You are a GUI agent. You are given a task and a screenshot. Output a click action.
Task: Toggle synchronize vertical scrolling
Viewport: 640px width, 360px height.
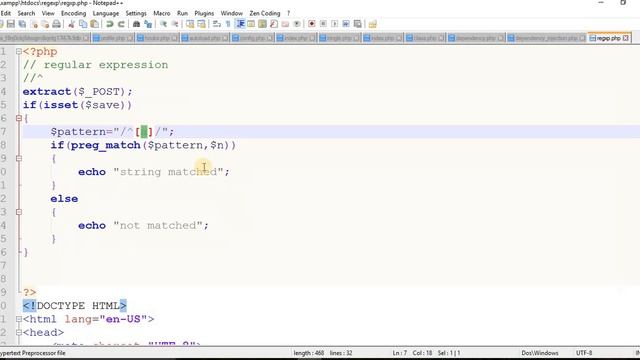(190, 24)
